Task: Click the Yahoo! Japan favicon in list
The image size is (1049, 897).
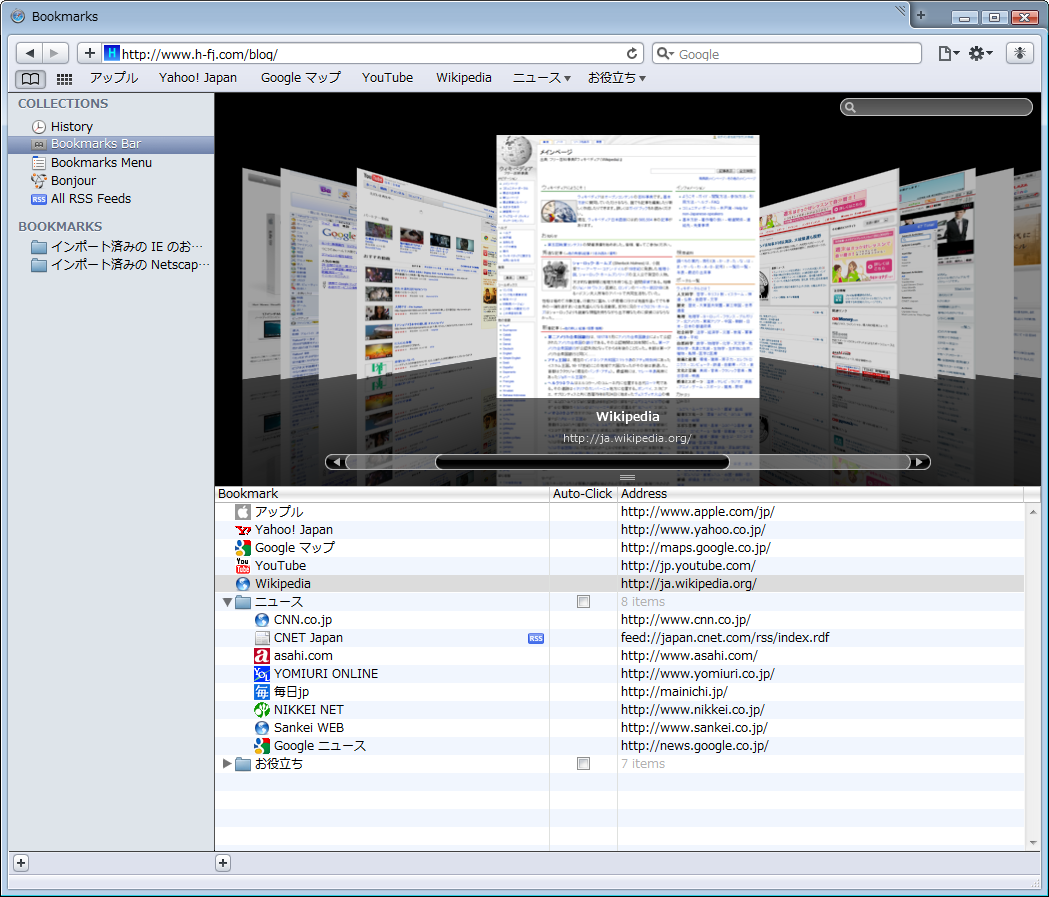Action: tap(243, 530)
